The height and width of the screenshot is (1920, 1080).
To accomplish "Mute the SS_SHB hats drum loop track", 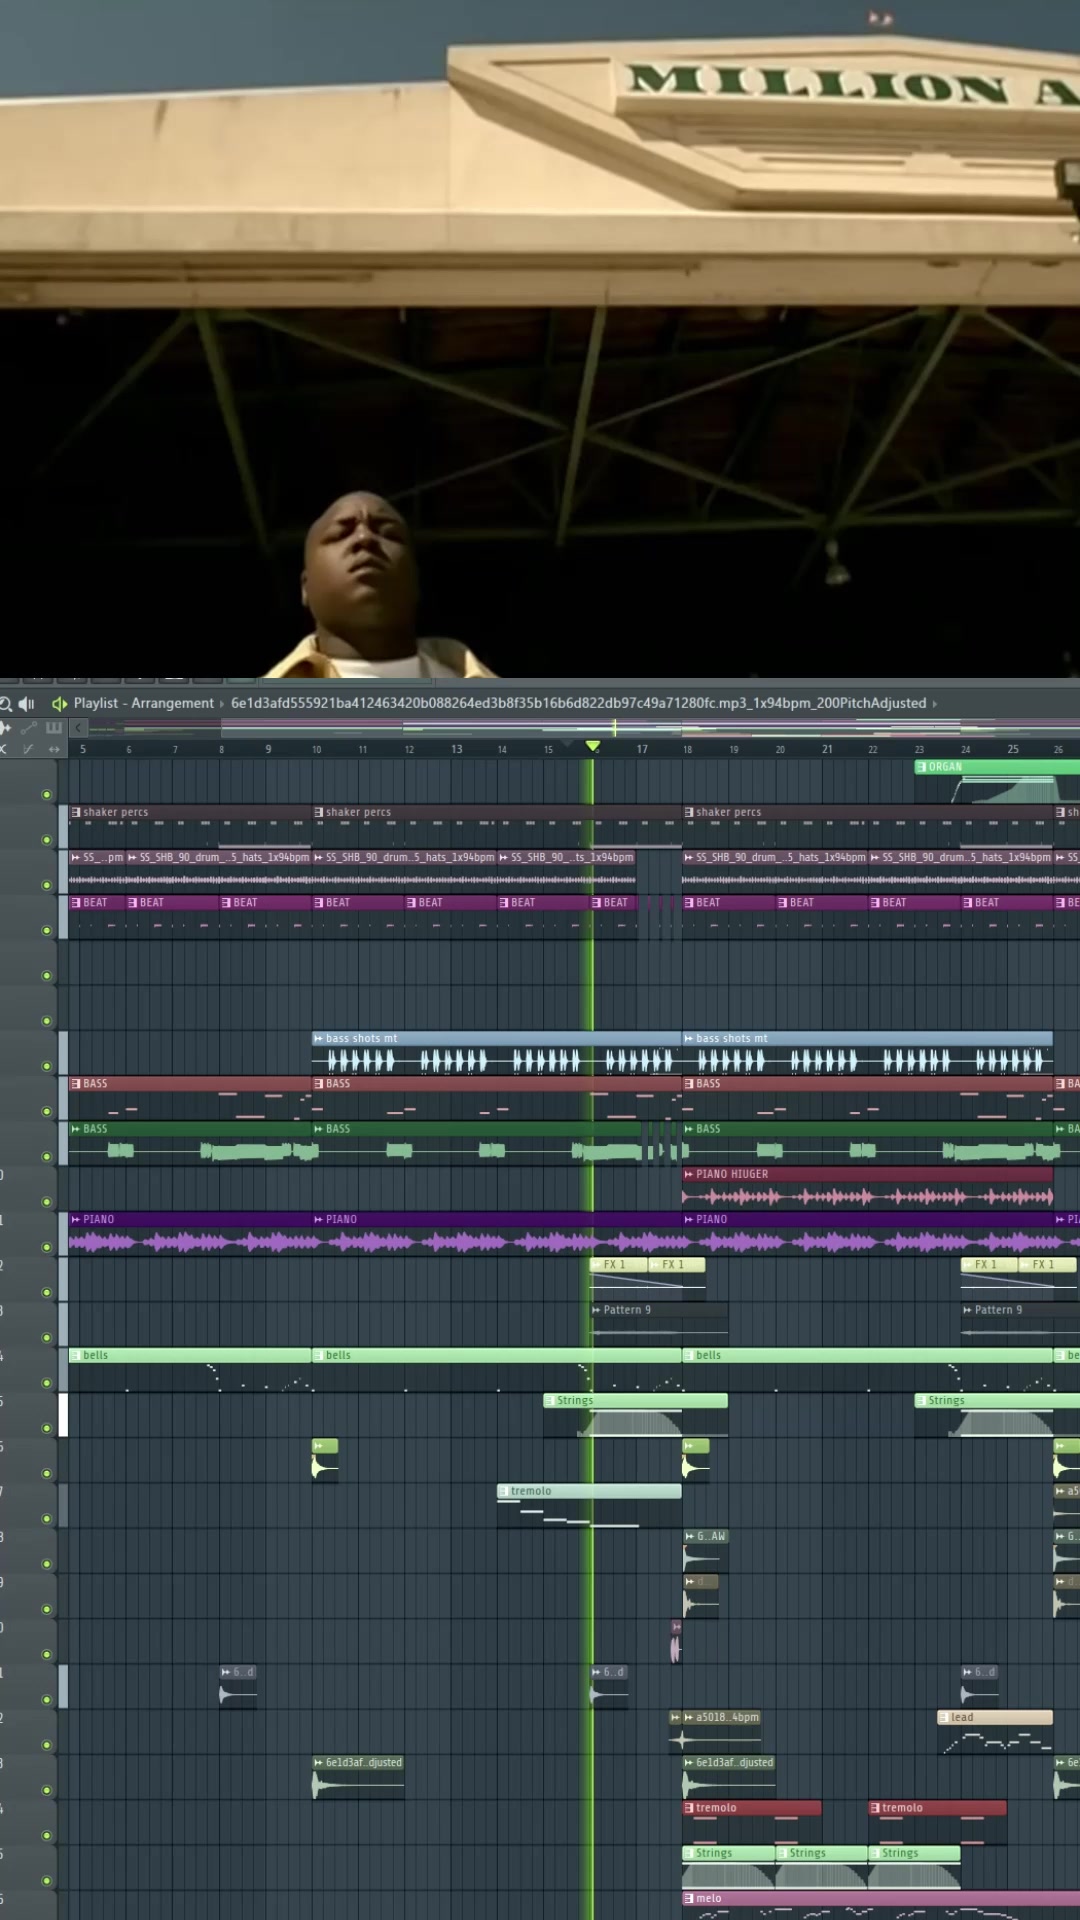I will click(46, 885).
